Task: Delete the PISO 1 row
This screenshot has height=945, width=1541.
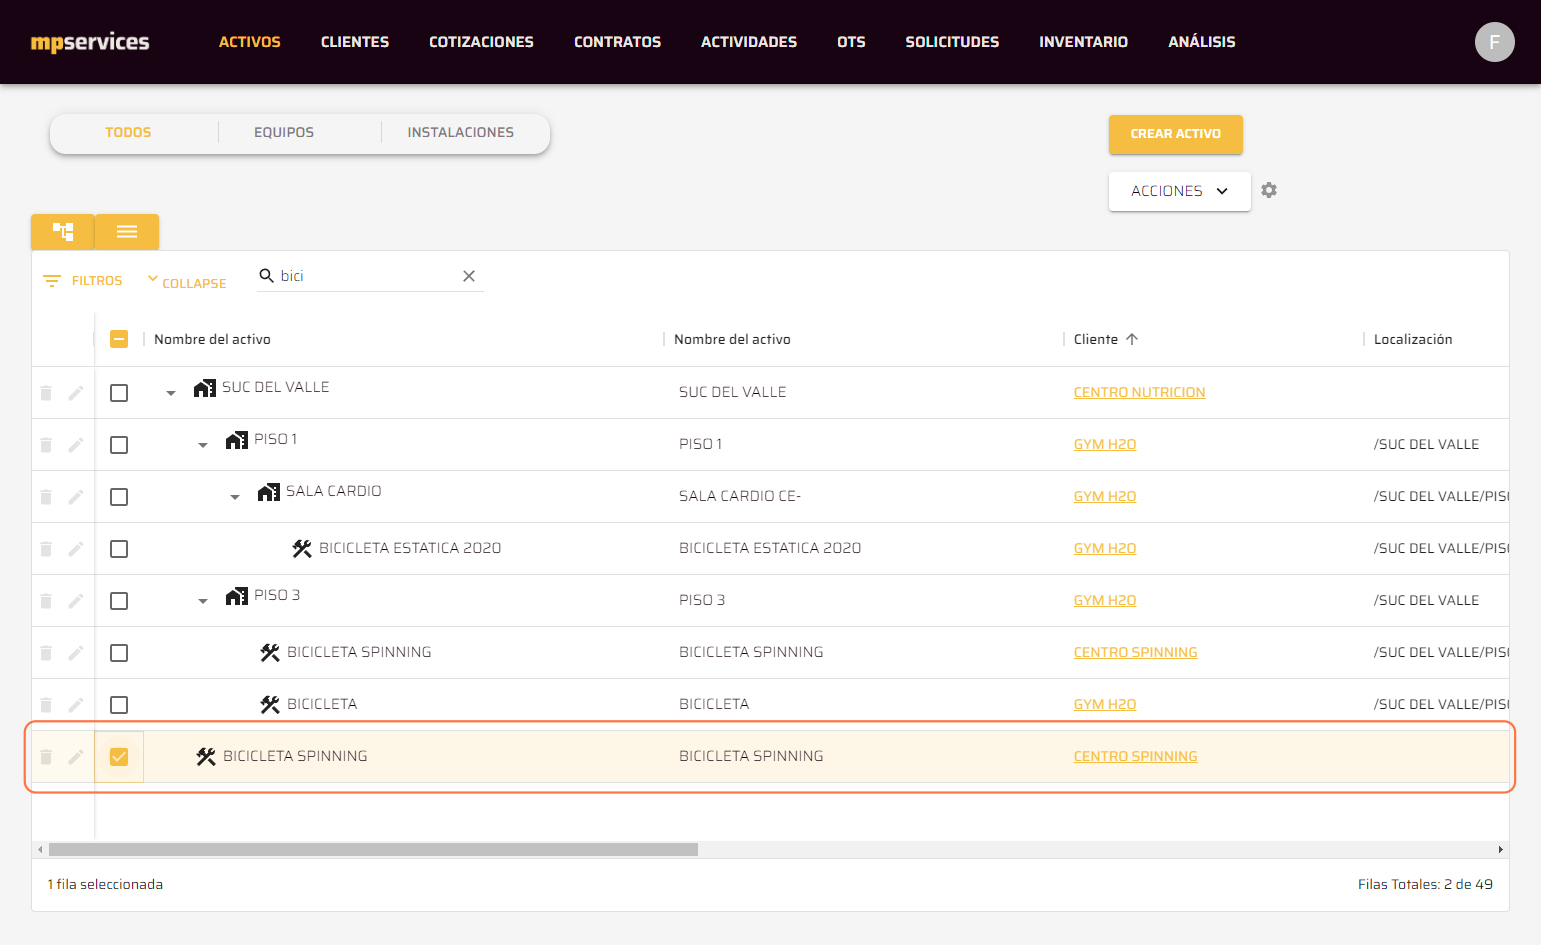Action: point(46,445)
